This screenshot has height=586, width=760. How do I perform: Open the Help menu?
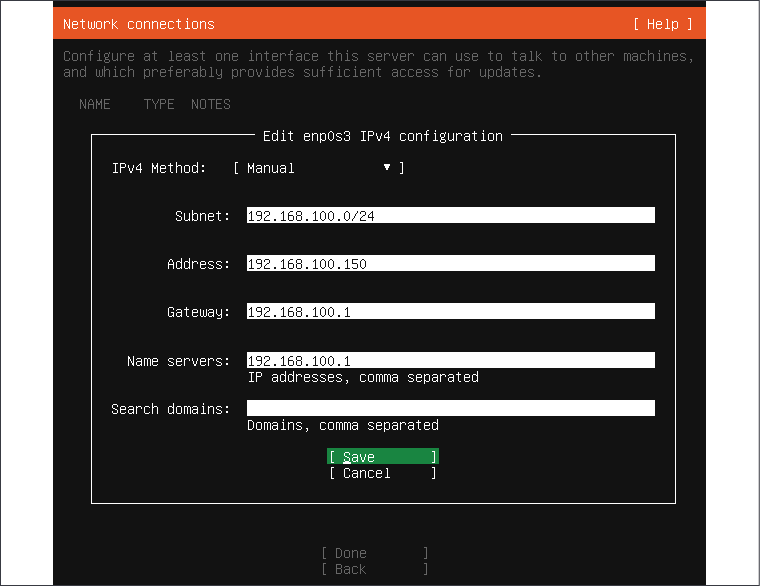coord(663,24)
